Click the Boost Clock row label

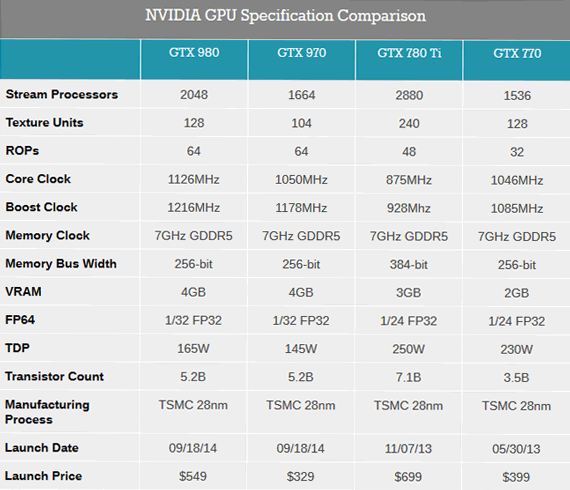(x=41, y=207)
